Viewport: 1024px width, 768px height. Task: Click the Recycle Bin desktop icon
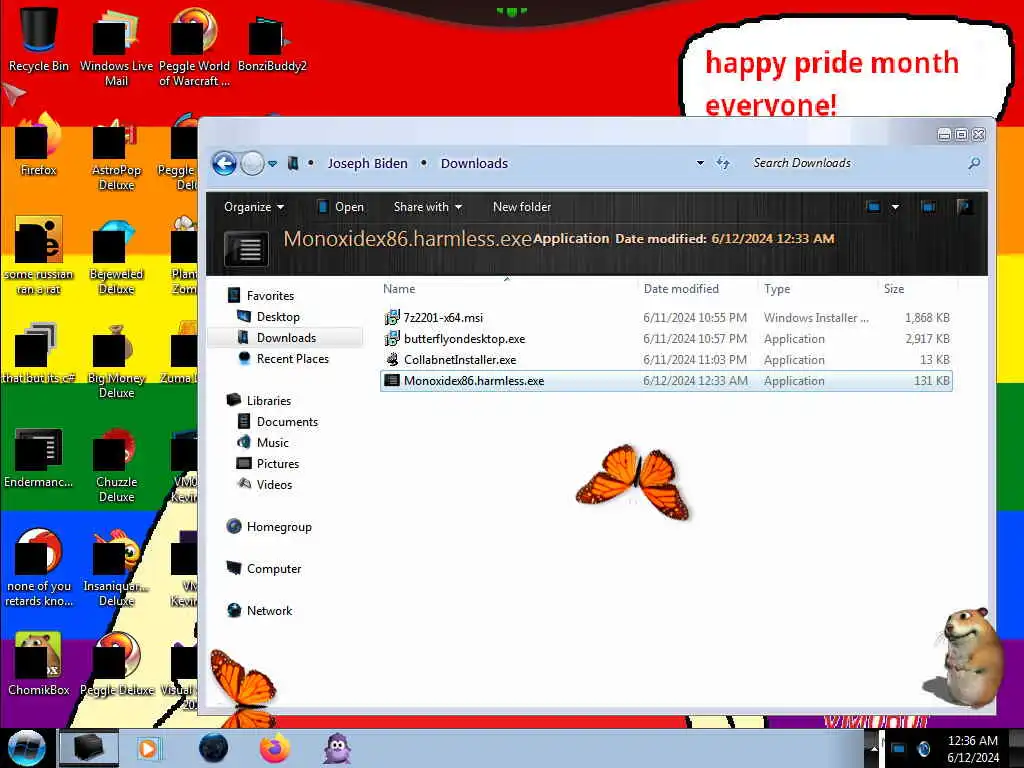click(x=39, y=39)
